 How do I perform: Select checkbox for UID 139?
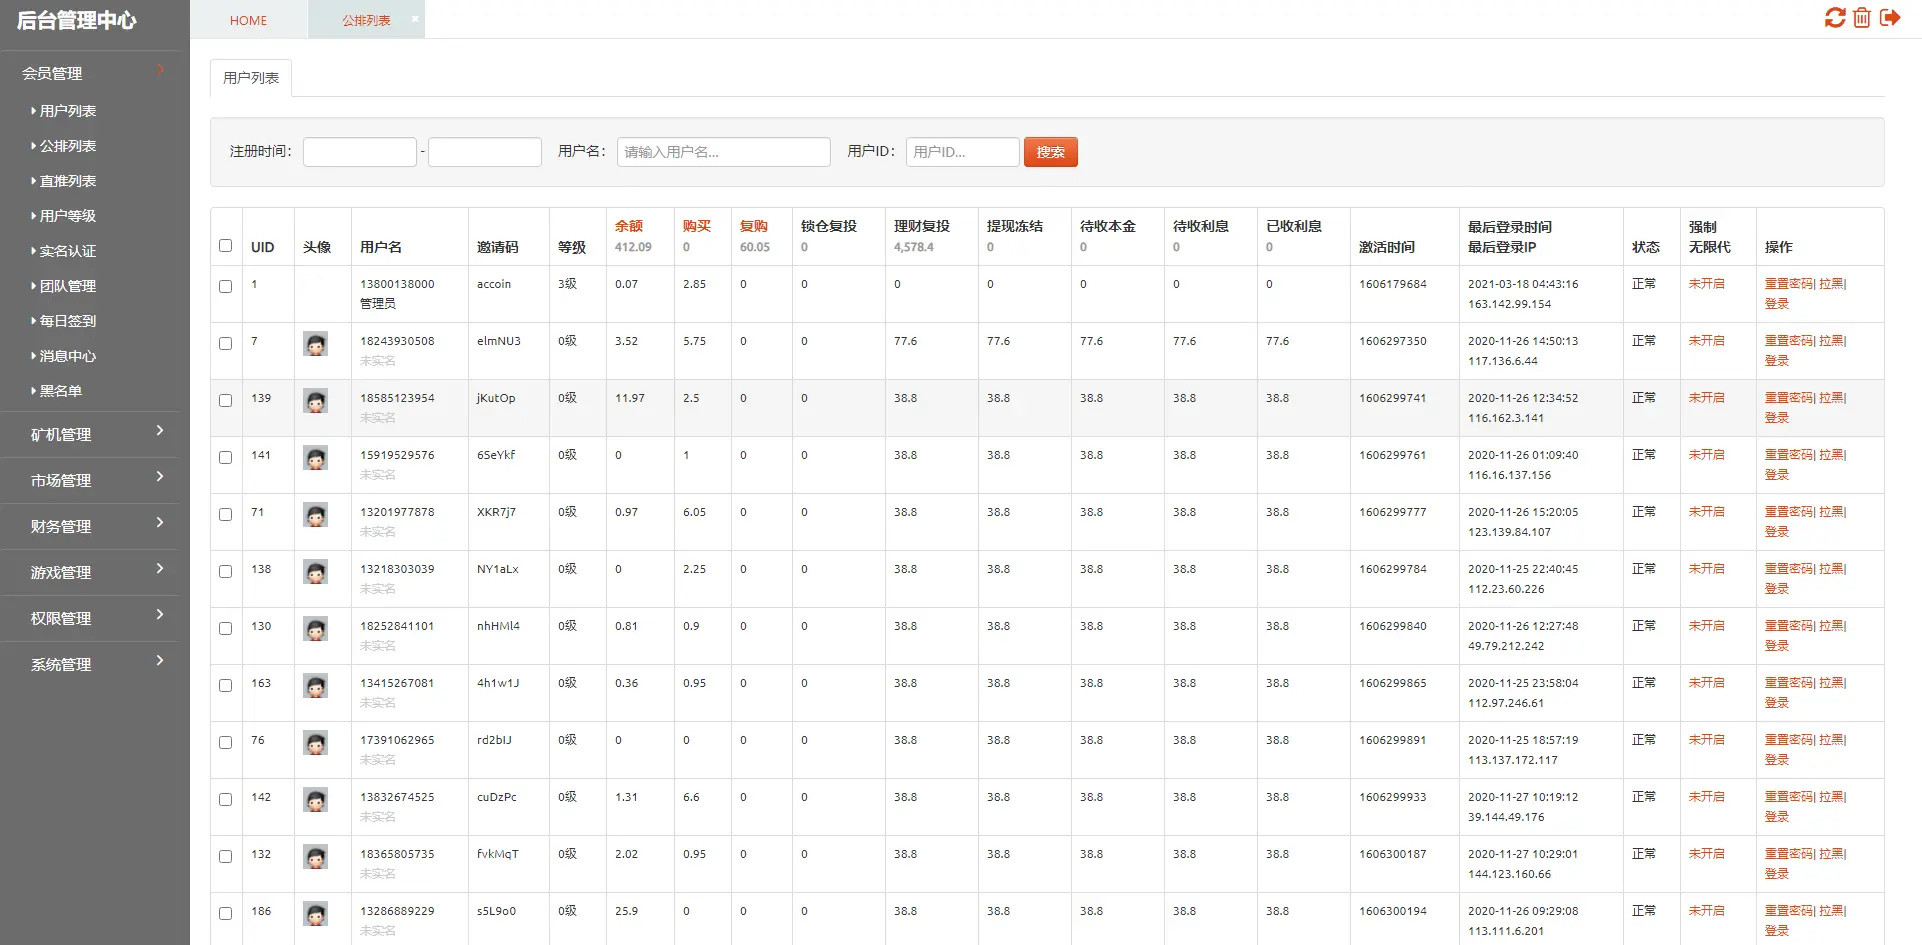click(x=225, y=400)
